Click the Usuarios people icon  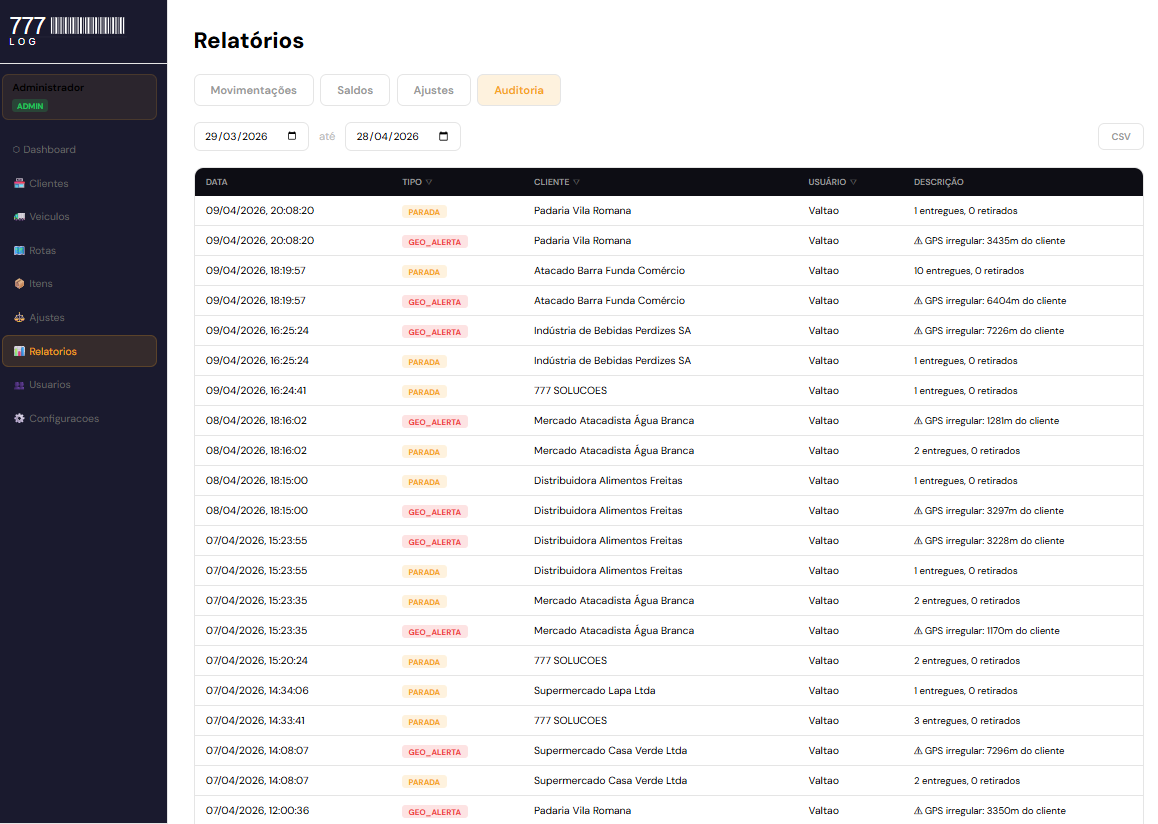coord(19,385)
